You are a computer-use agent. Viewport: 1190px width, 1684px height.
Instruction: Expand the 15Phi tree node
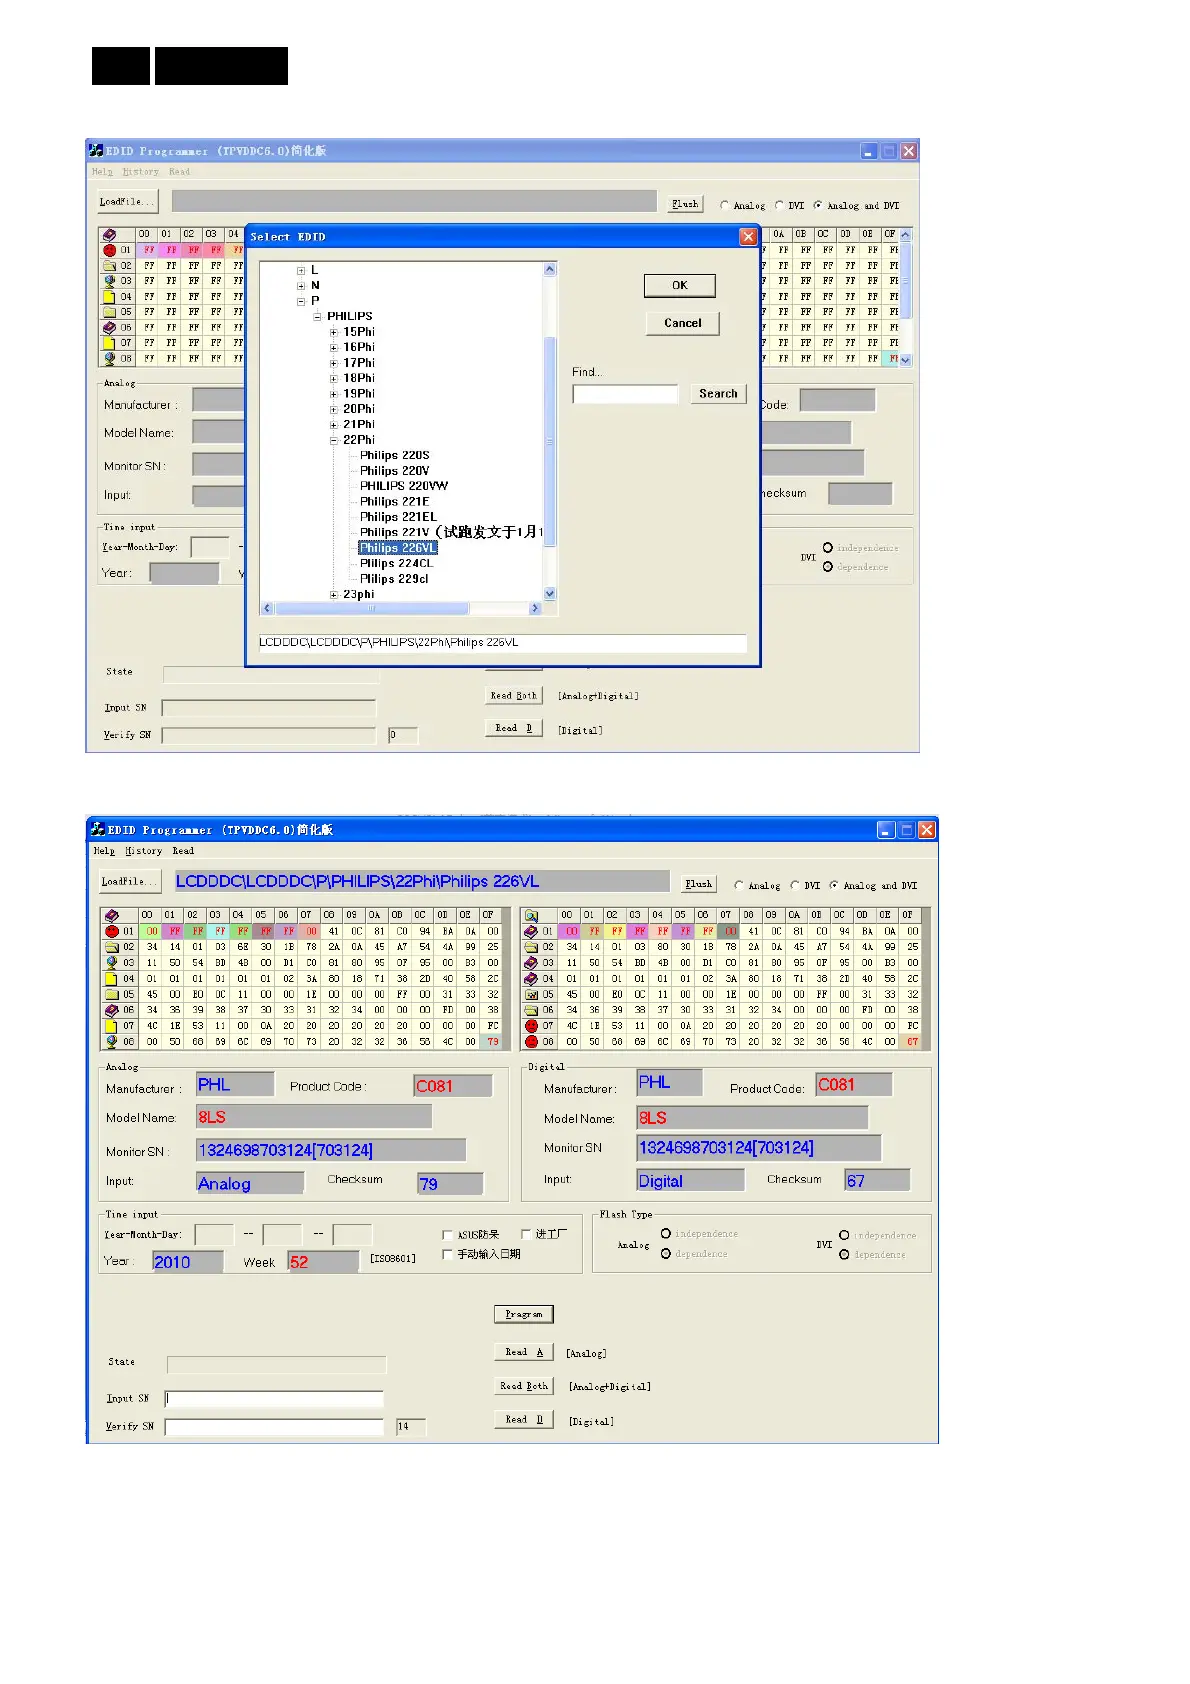pyautogui.click(x=334, y=332)
